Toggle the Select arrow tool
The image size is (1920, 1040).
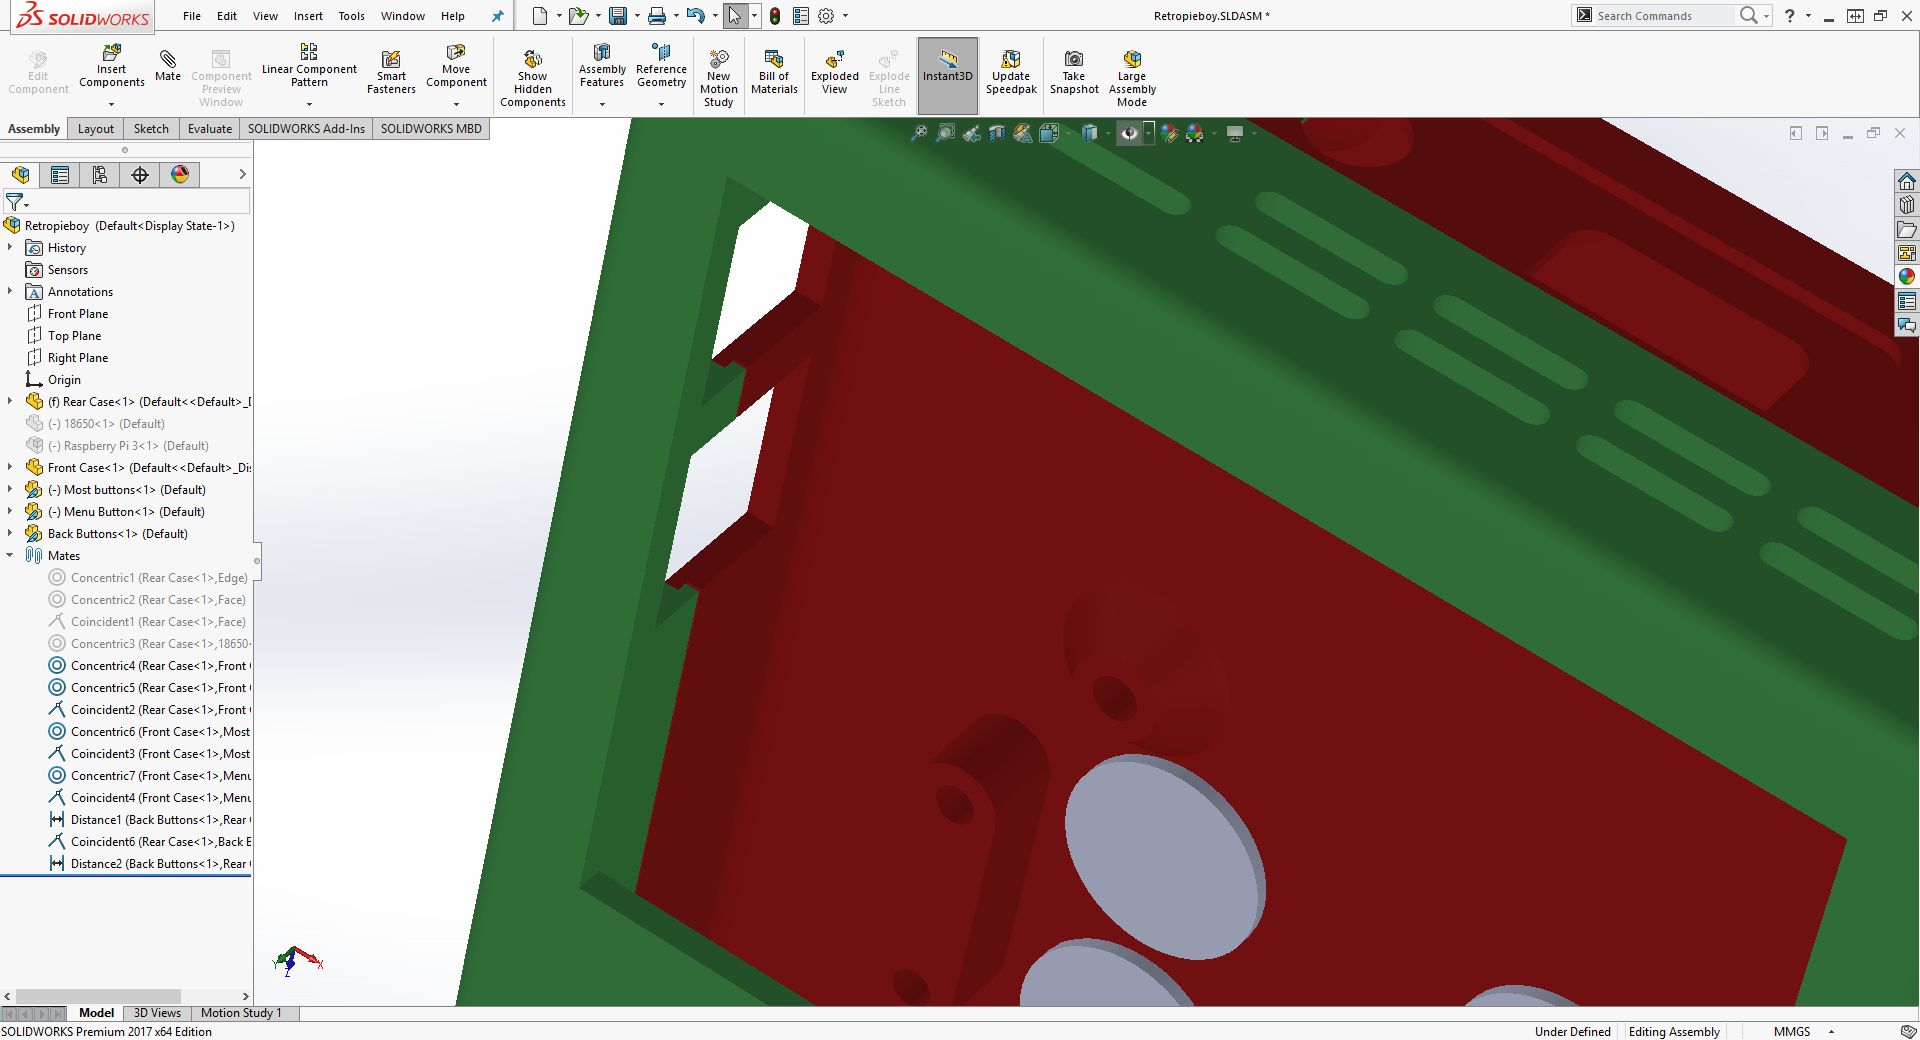(x=735, y=16)
